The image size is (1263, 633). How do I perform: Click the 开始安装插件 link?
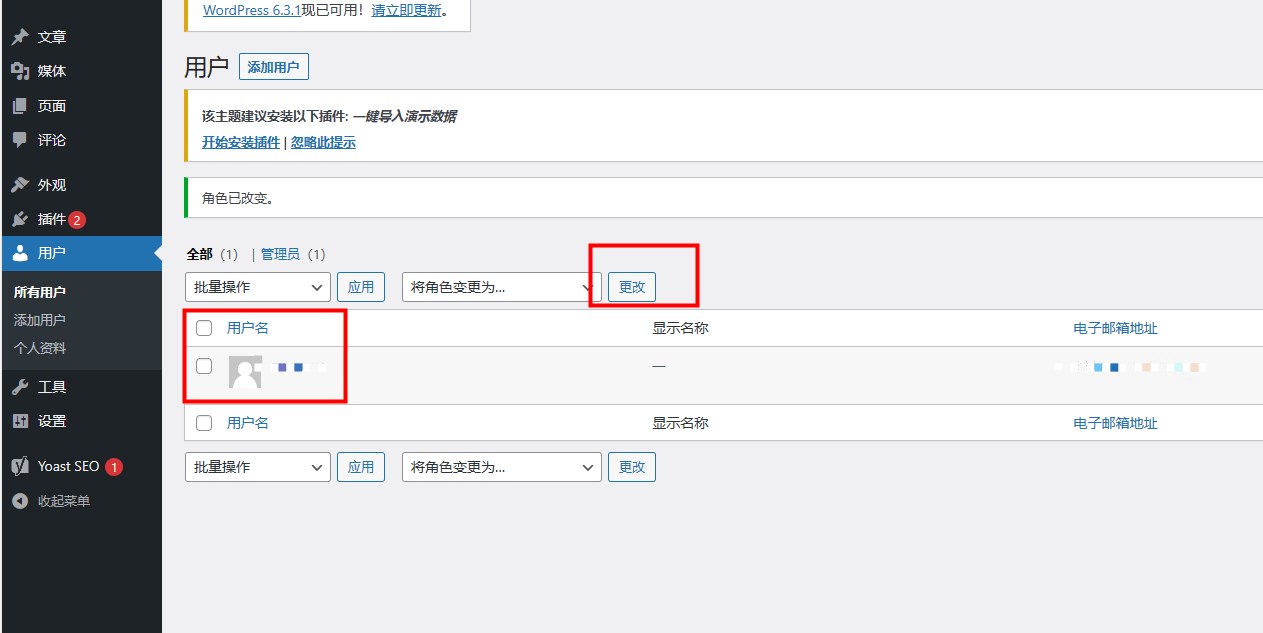pyautogui.click(x=241, y=142)
